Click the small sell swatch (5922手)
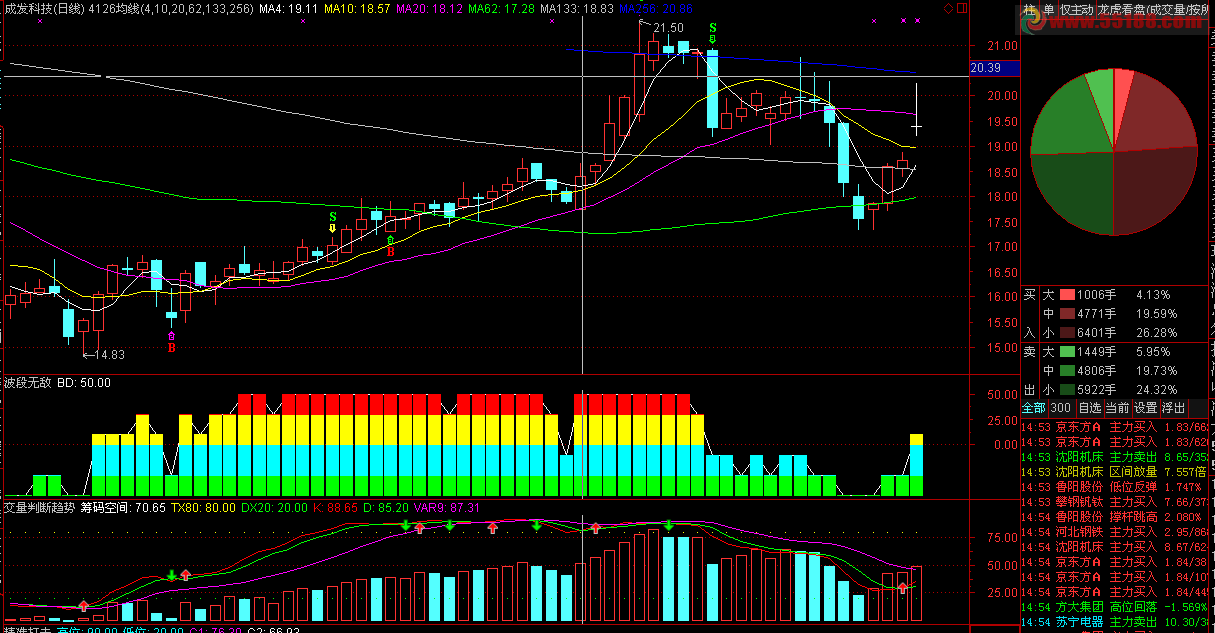 click(x=1067, y=390)
